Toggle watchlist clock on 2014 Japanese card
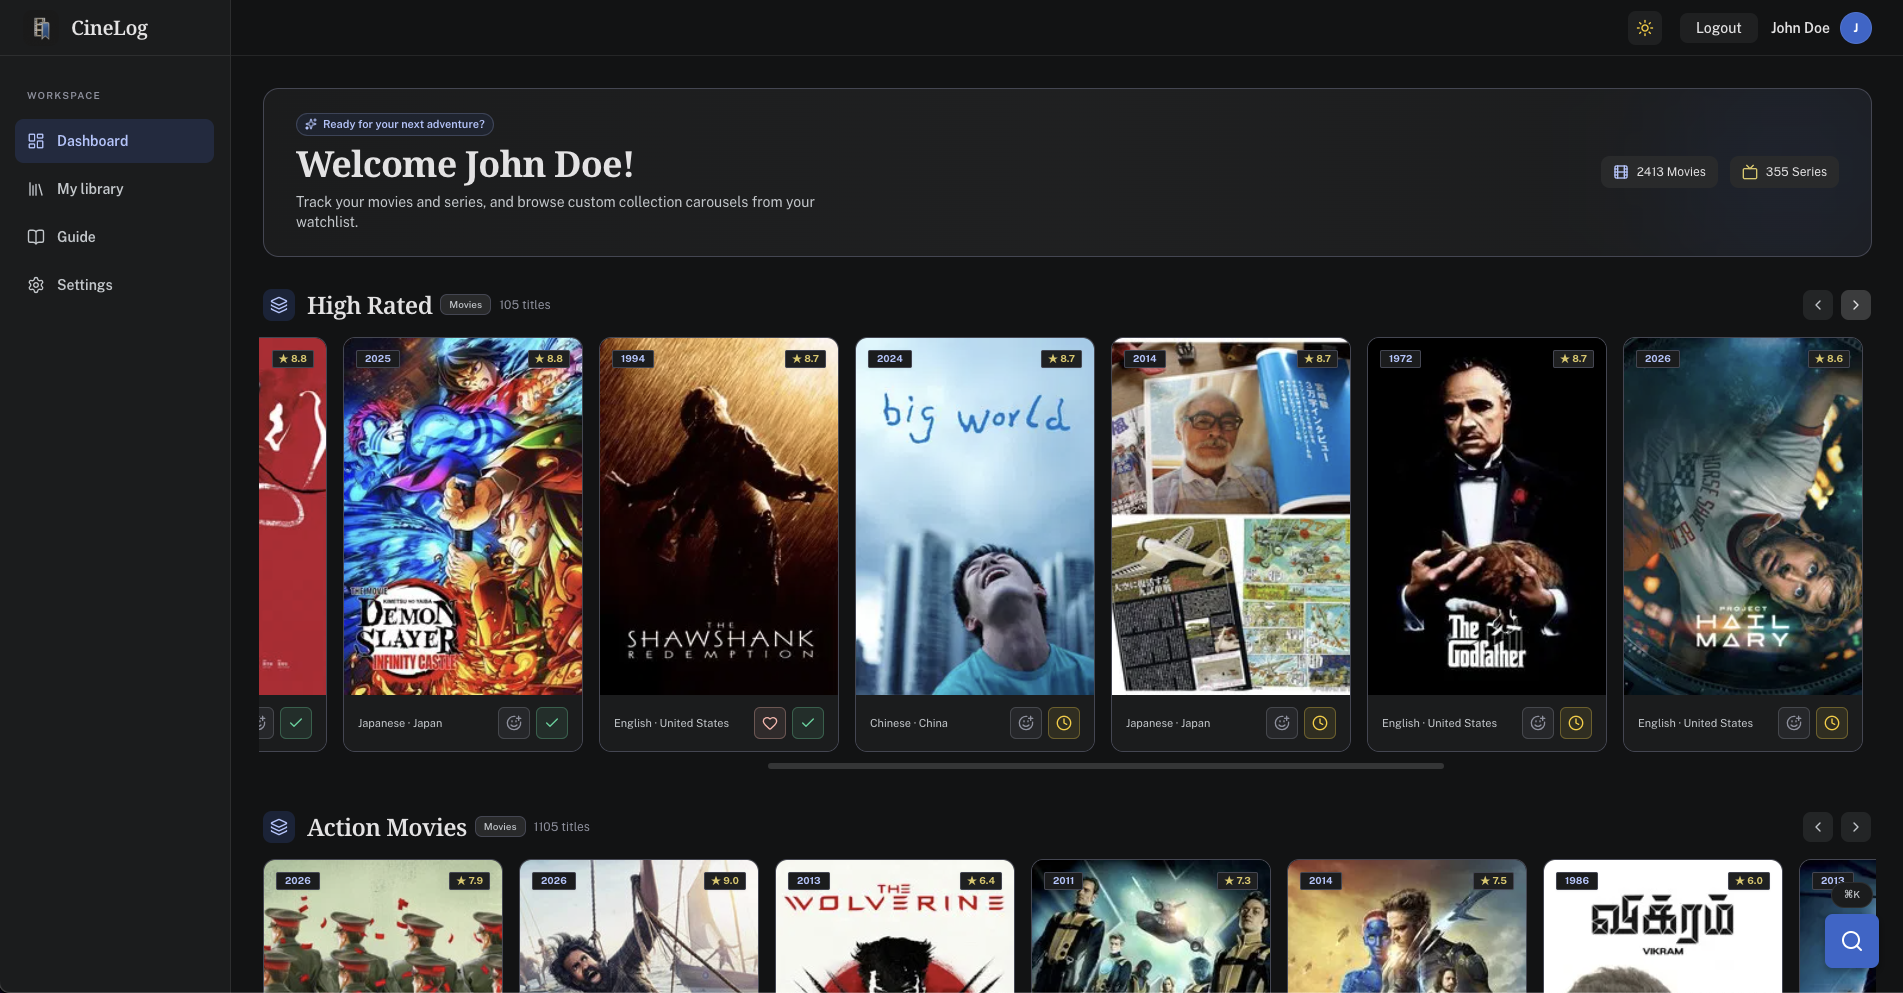This screenshot has width=1903, height=993. [x=1320, y=723]
